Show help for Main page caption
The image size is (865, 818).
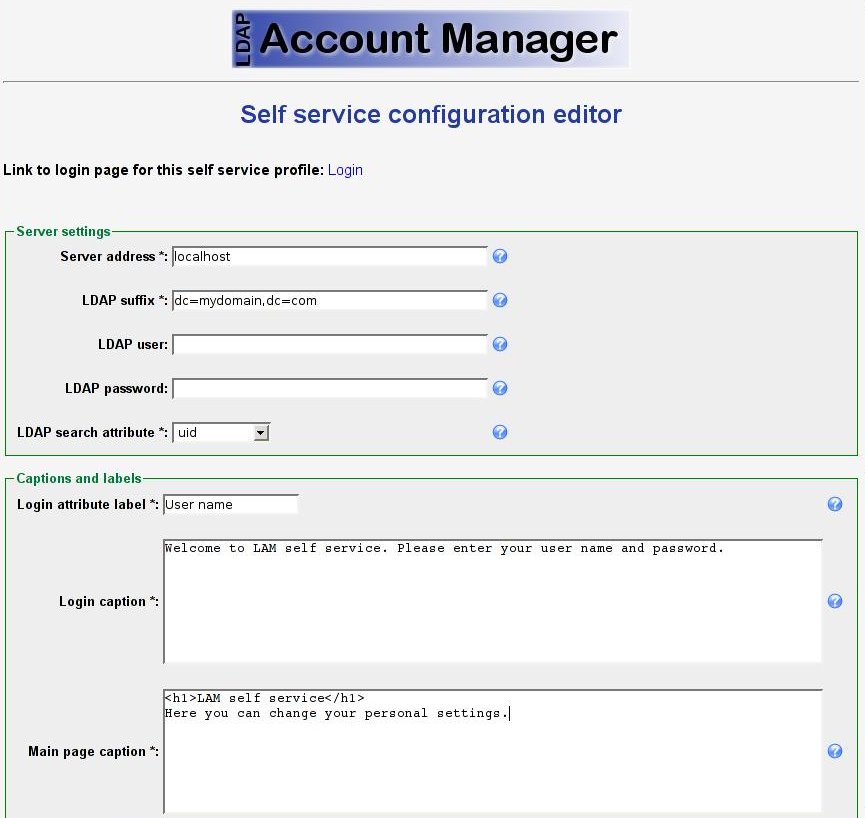835,751
